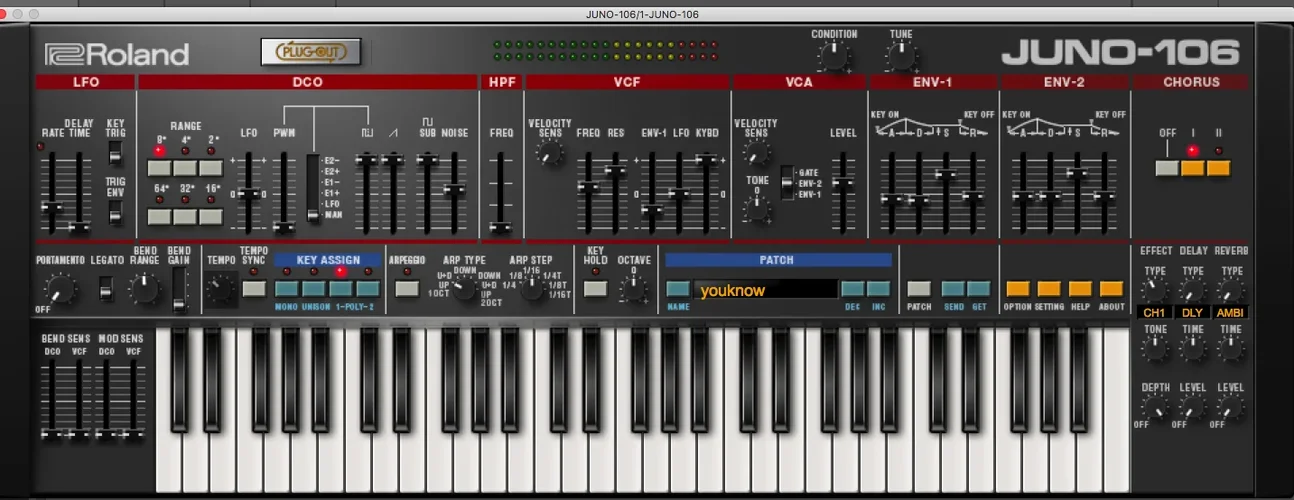
Task: Click the LFO RATE slider handle
Action: [x=50, y=205]
